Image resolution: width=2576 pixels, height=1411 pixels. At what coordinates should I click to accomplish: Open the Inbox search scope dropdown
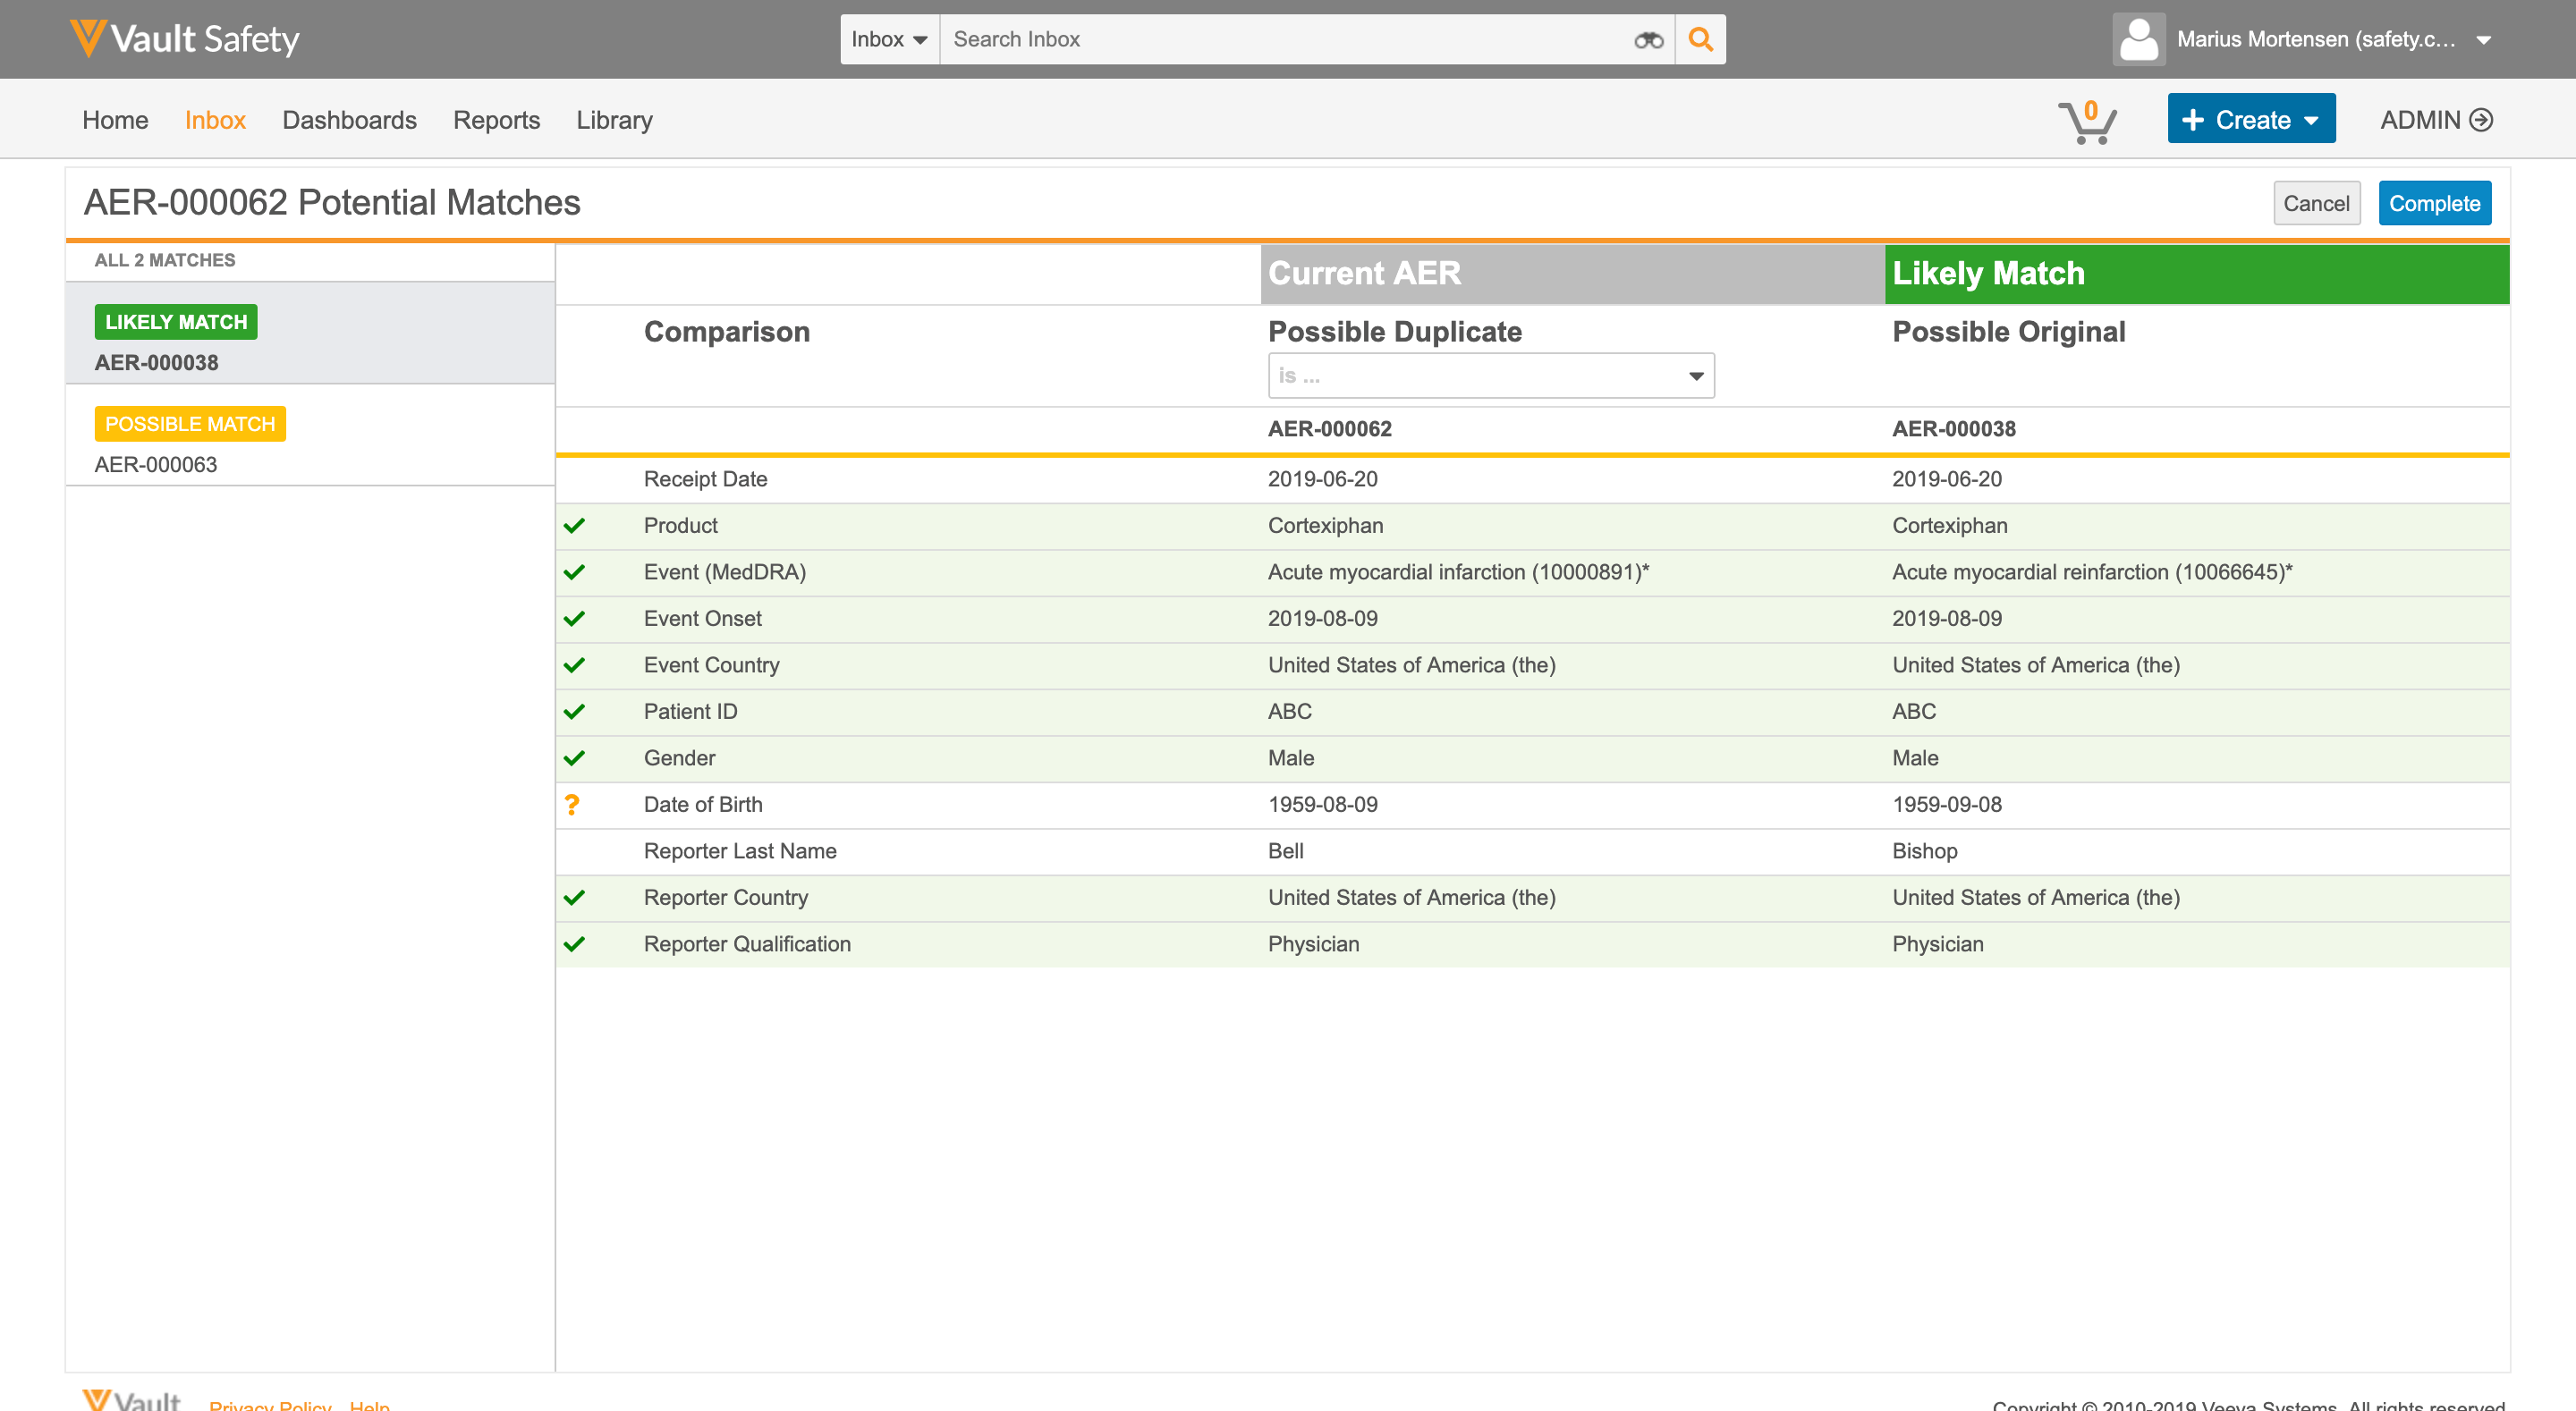[889, 40]
